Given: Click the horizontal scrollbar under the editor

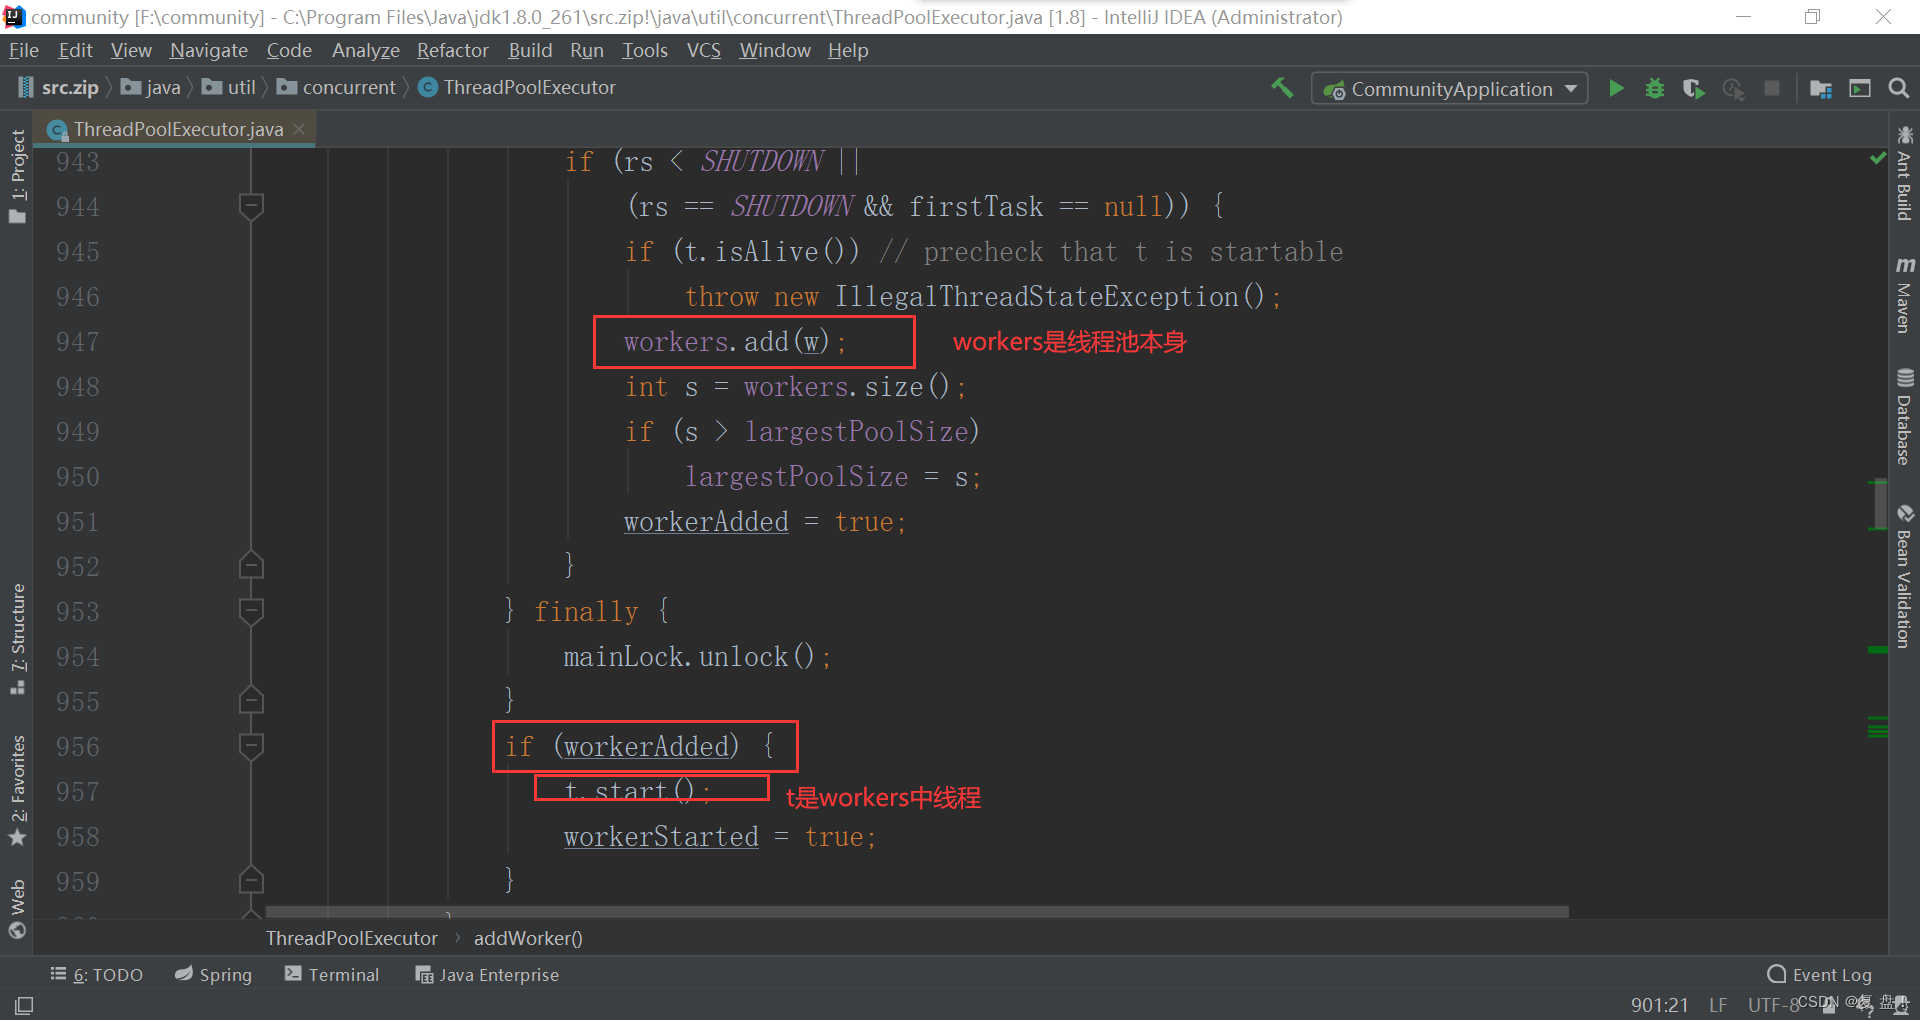Looking at the screenshot, I should [x=917, y=912].
